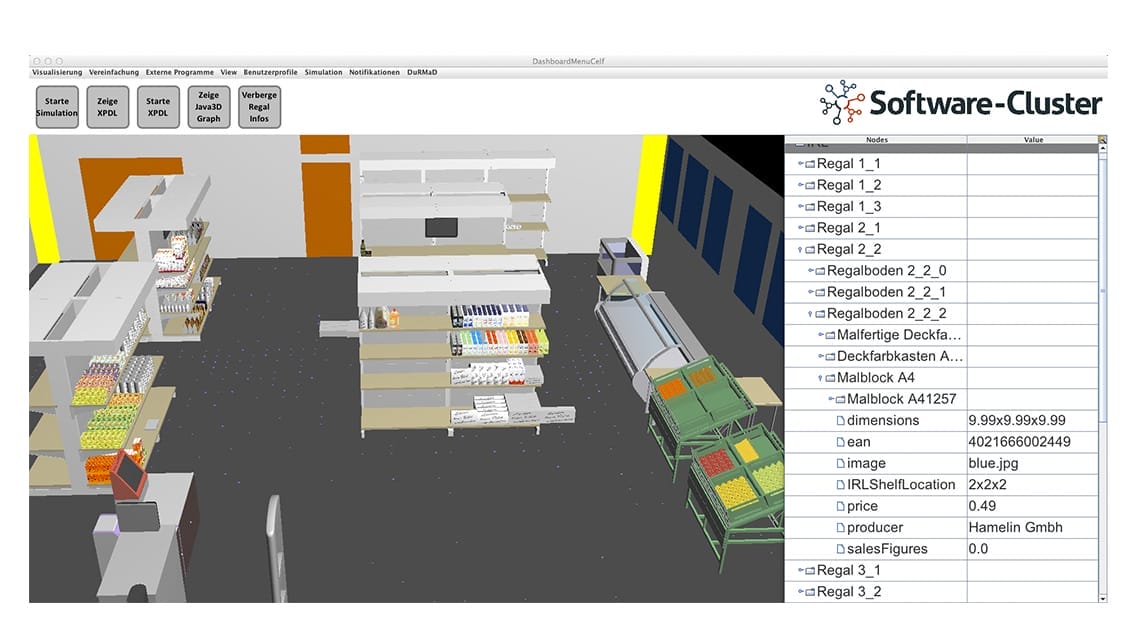This screenshot has width=1134, height=636.
Task: Expand the Regal 3_1 node
Action: (800, 571)
